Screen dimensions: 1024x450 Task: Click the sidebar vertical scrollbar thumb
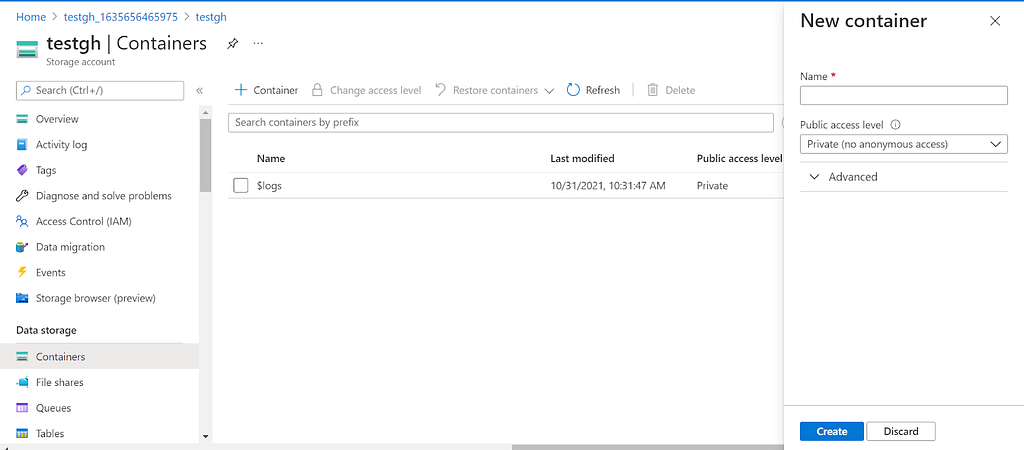(x=206, y=155)
